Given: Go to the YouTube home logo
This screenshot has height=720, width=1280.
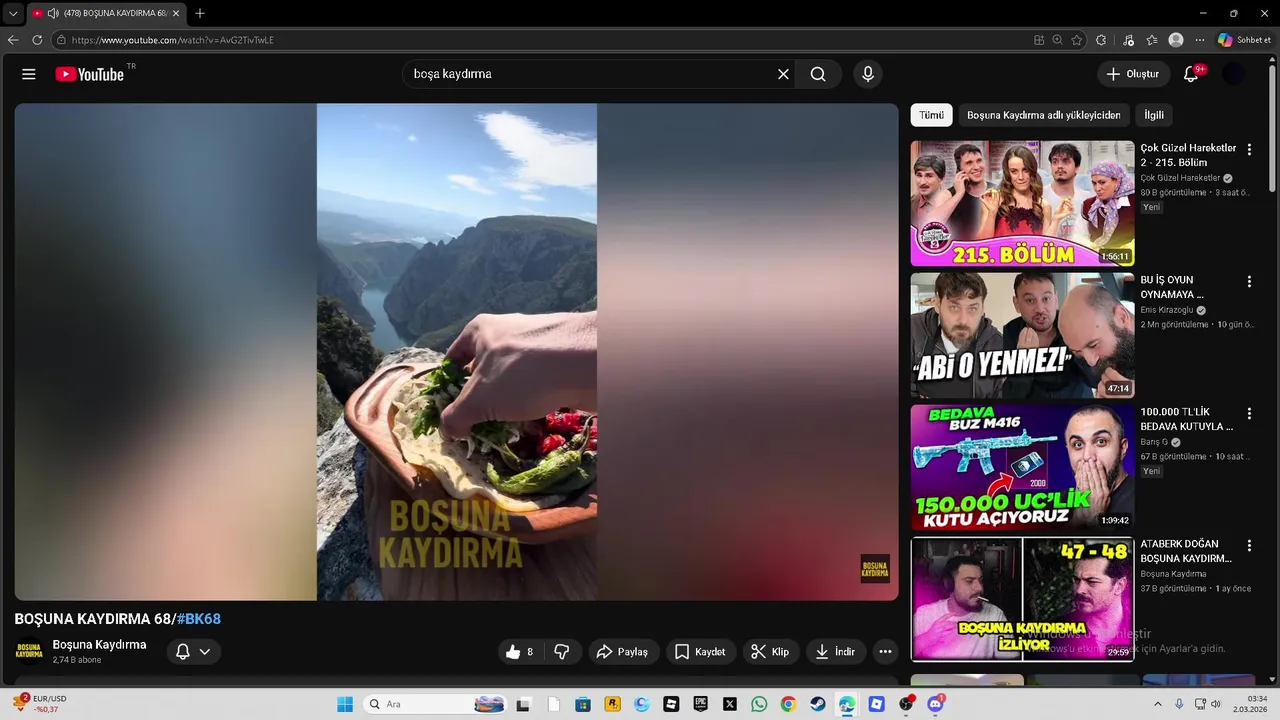Looking at the screenshot, I should pyautogui.click(x=90, y=74).
